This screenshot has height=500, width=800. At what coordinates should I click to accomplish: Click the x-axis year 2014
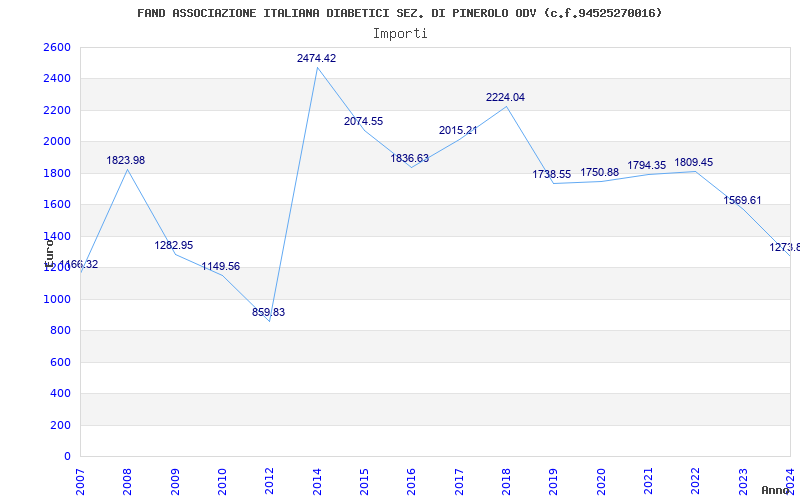click(317, 482)
